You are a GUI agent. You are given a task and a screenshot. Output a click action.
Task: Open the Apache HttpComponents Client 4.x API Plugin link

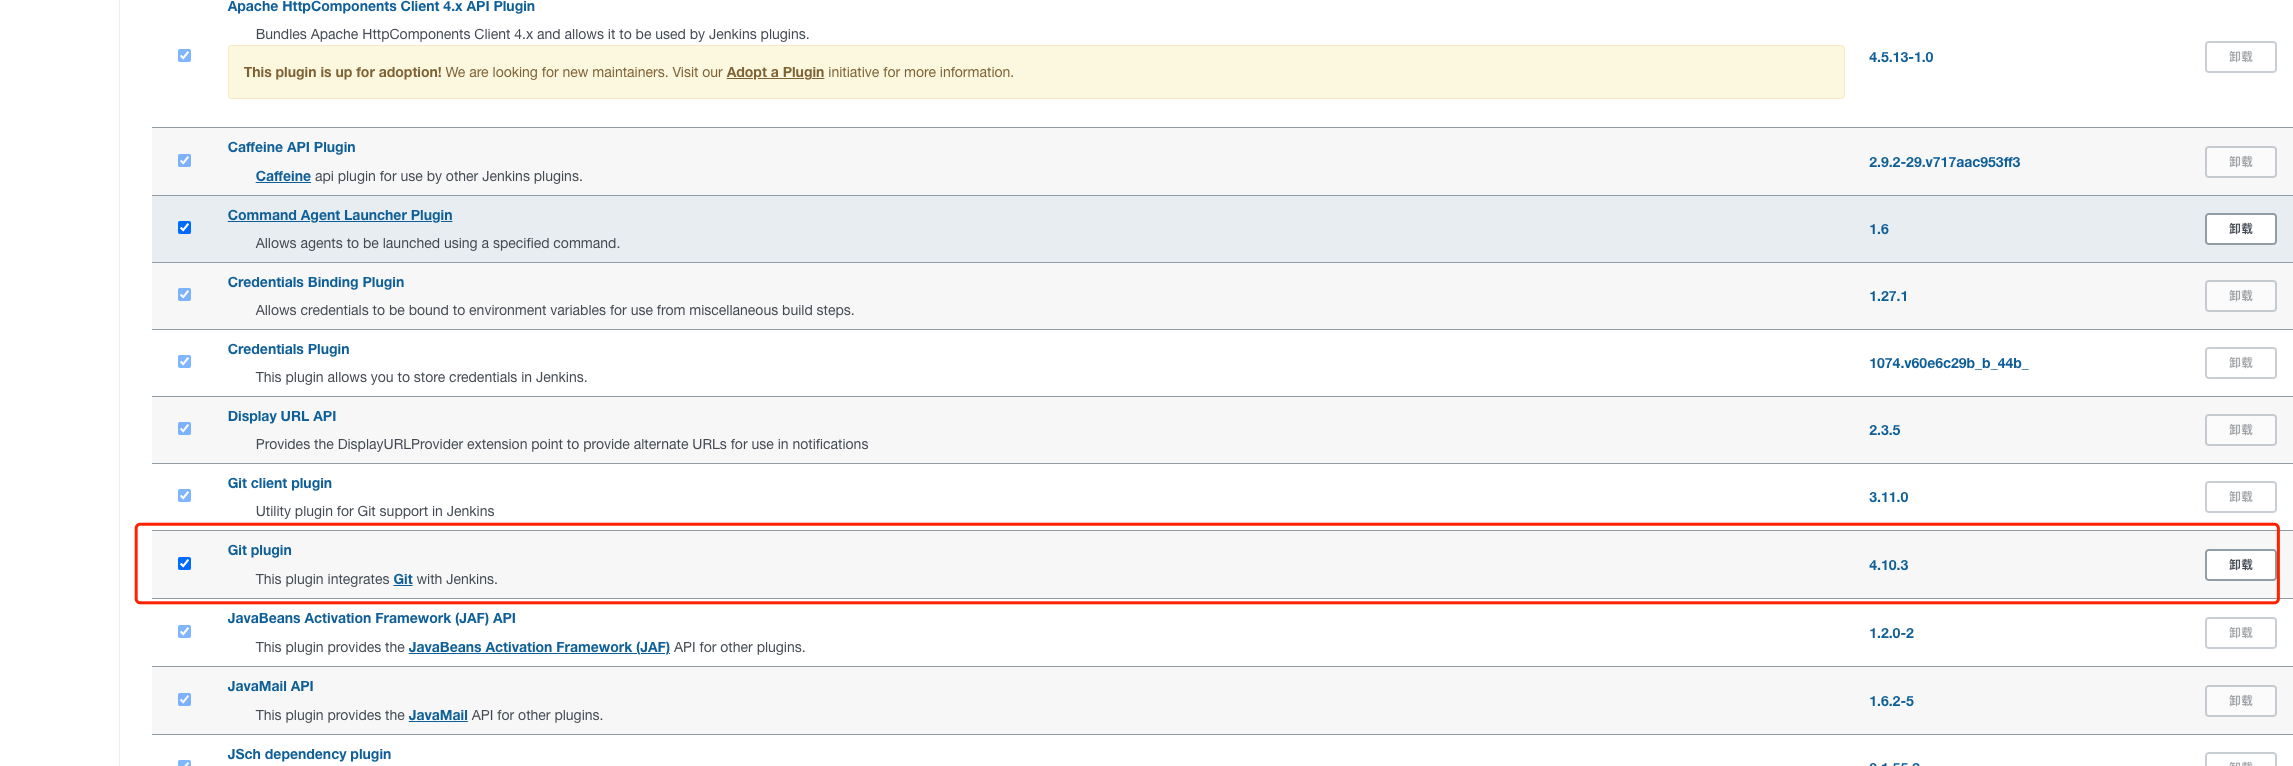(x=381, y=7)
